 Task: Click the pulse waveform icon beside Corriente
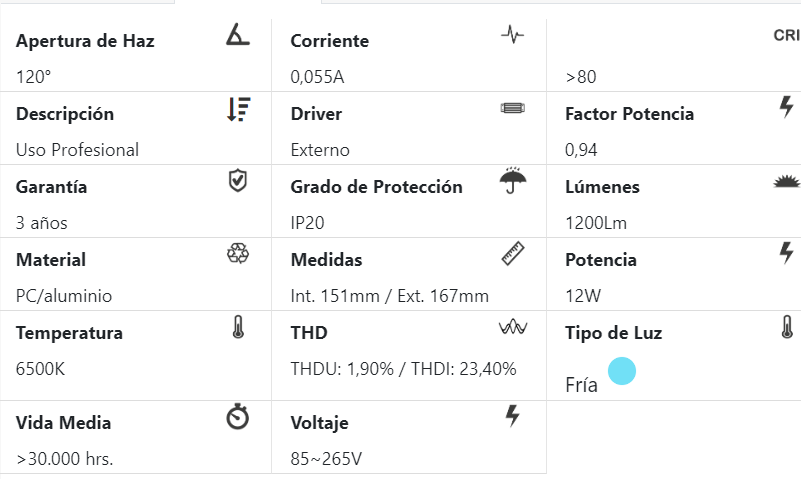click(512, 35)
